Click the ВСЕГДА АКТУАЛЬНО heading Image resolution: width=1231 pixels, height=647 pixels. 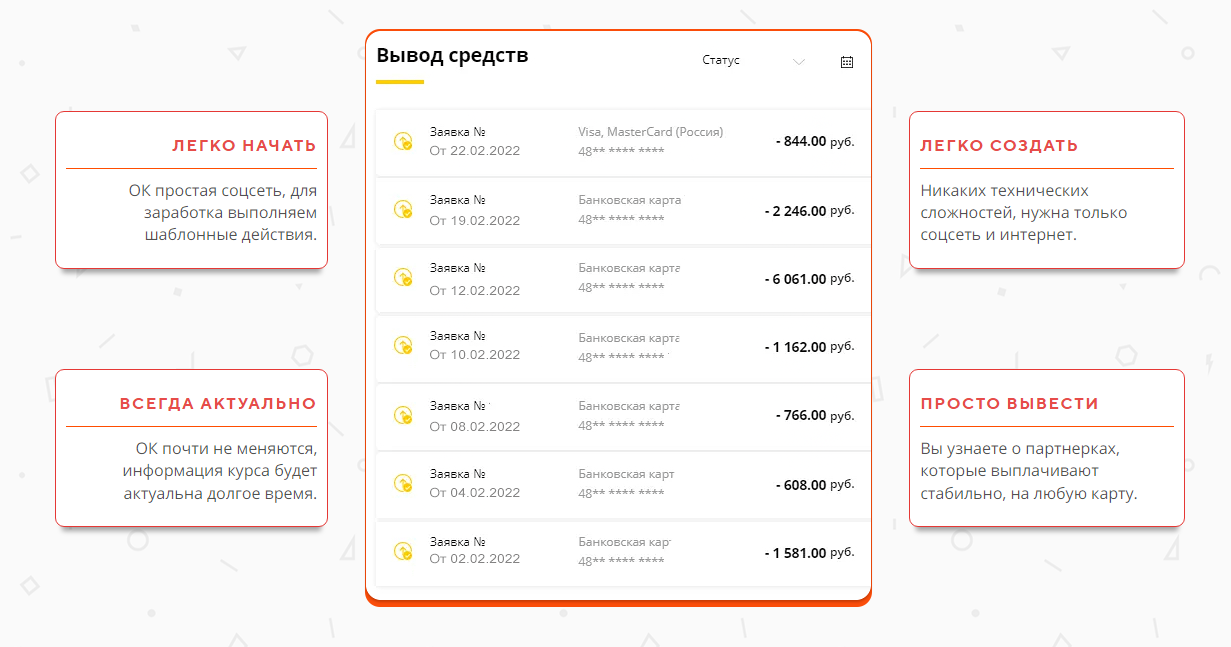click(x=216, y=403)
